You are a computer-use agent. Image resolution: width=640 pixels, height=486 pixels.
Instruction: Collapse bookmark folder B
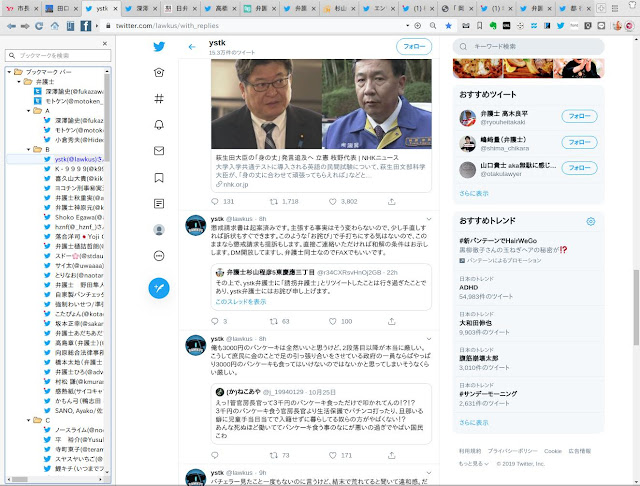pos(29,149)
